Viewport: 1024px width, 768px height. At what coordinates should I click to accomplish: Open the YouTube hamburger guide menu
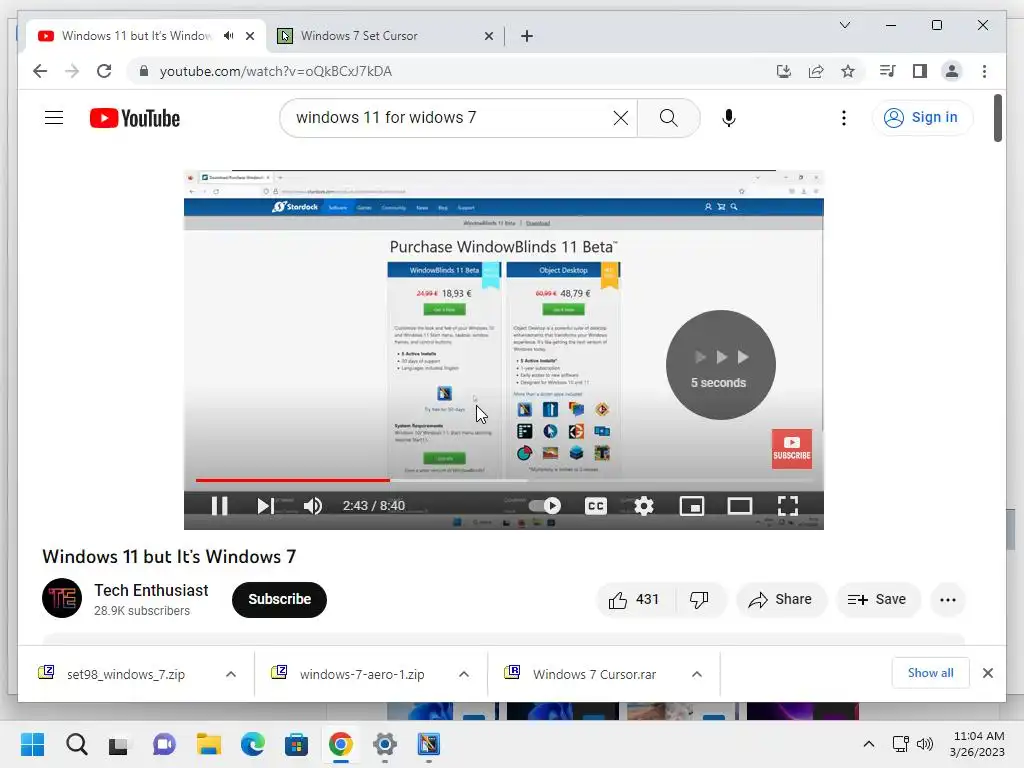tap(54, 118)
